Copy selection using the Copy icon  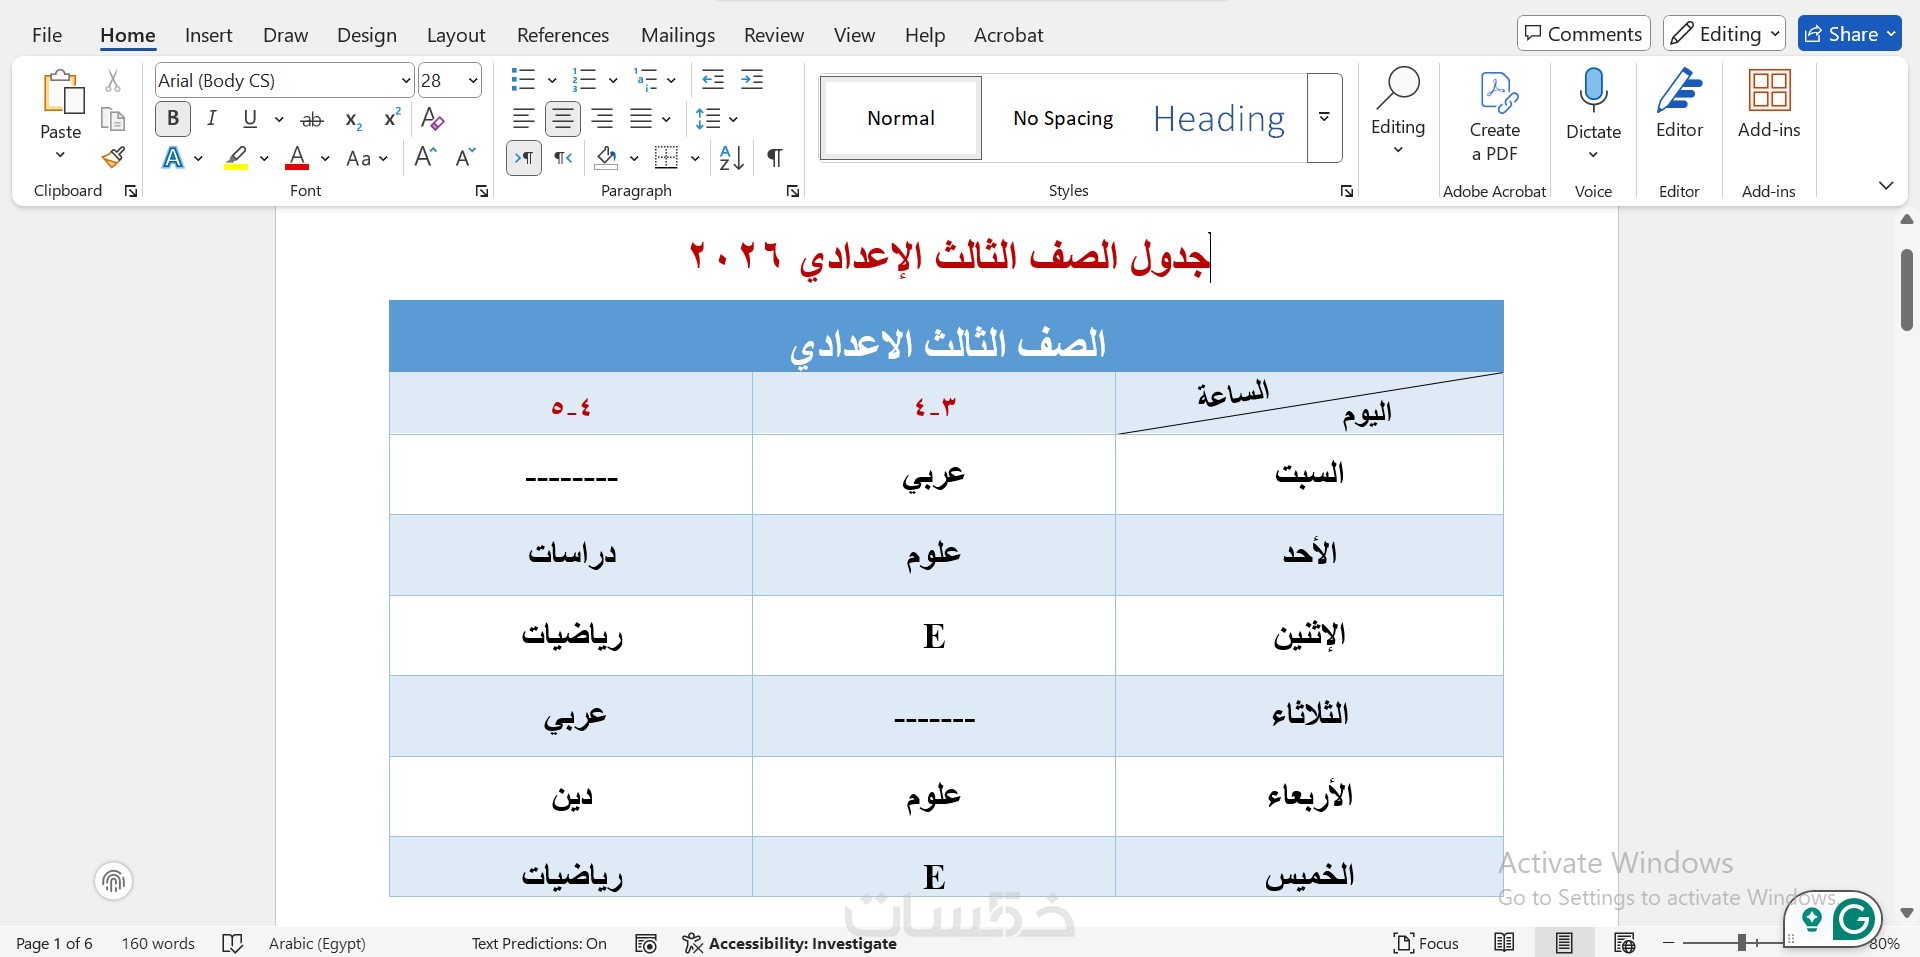113,119
